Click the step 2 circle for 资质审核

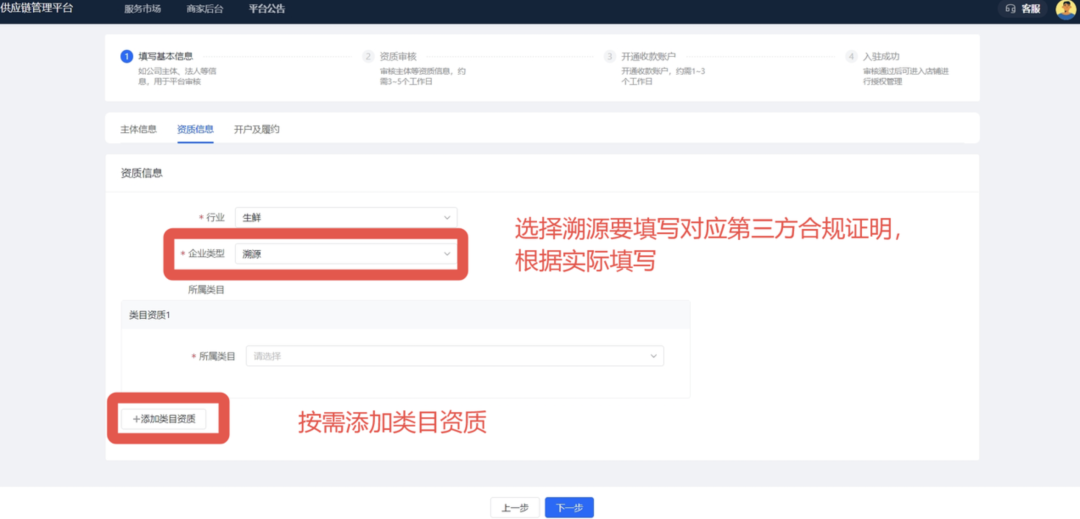pyautogui.click(x=368, y=56)
